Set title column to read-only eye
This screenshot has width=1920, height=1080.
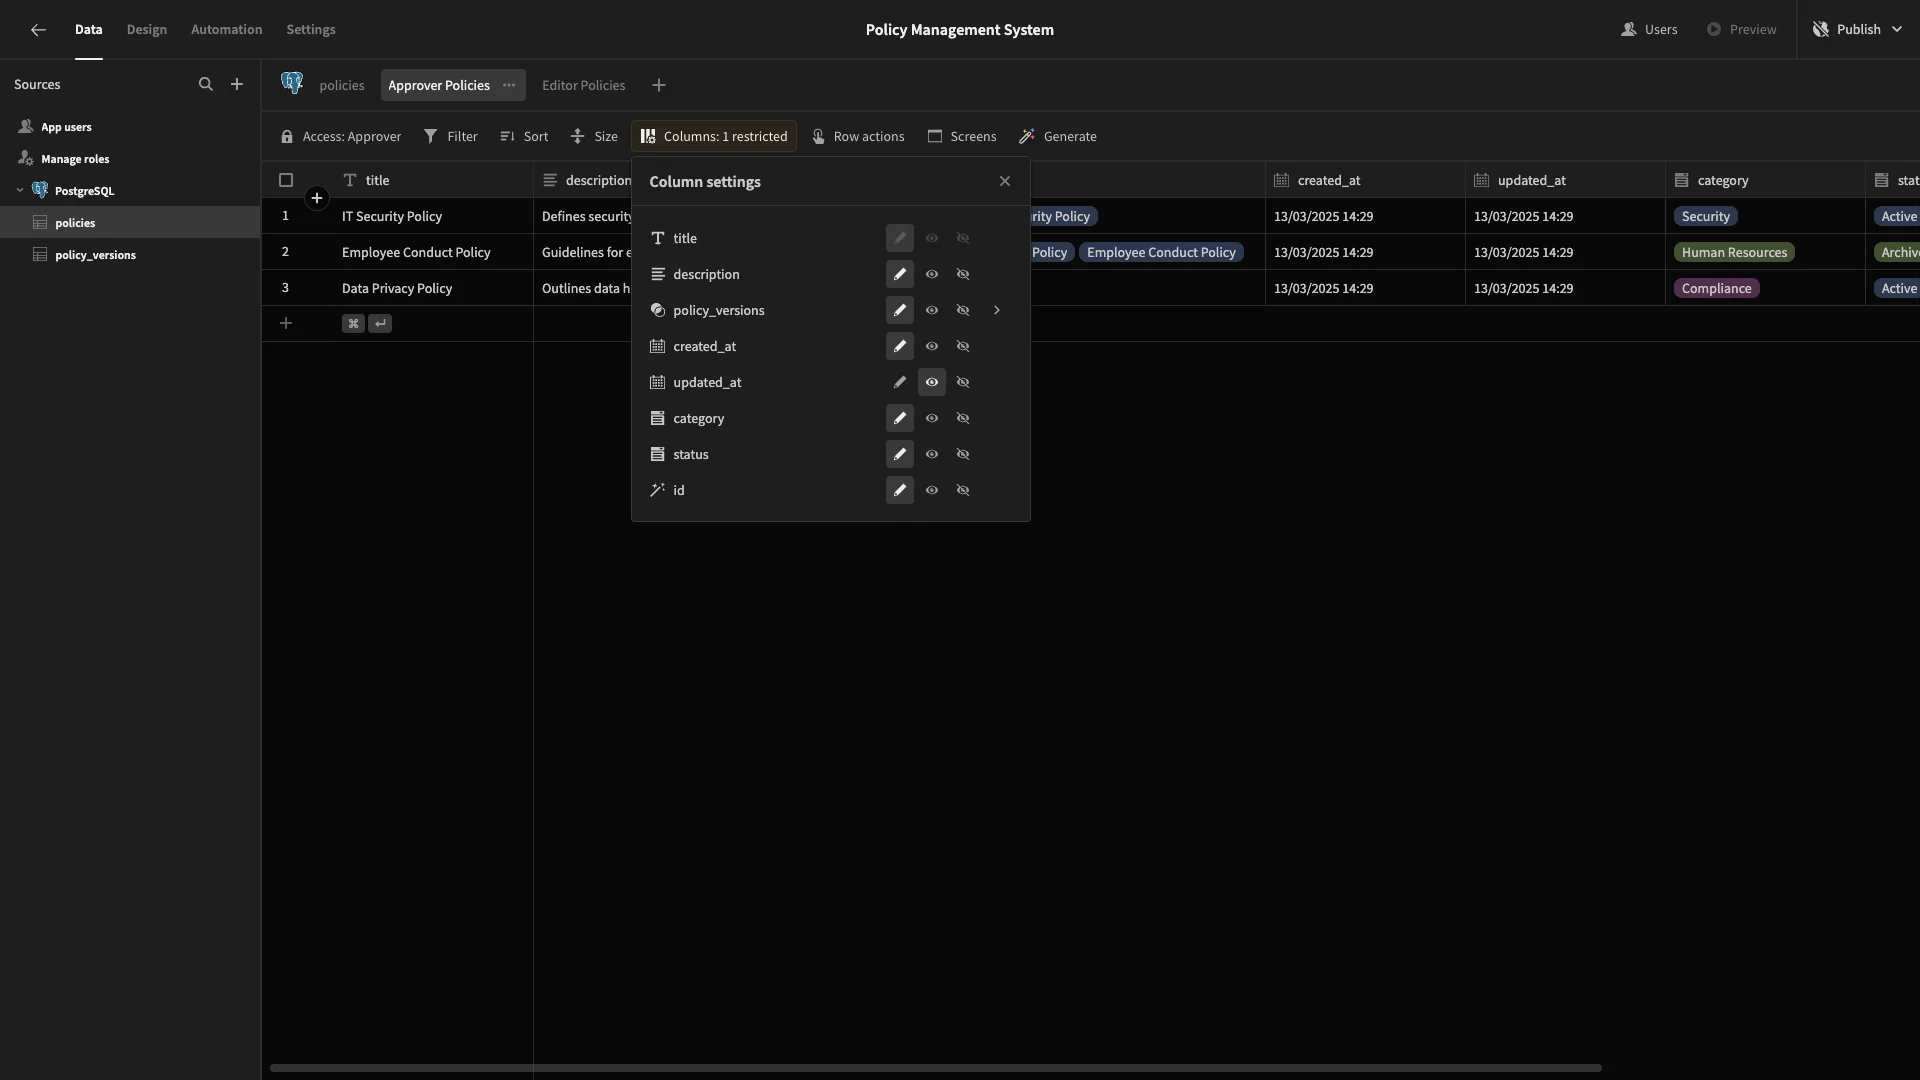pyautogui.click(x=932, y=238)
